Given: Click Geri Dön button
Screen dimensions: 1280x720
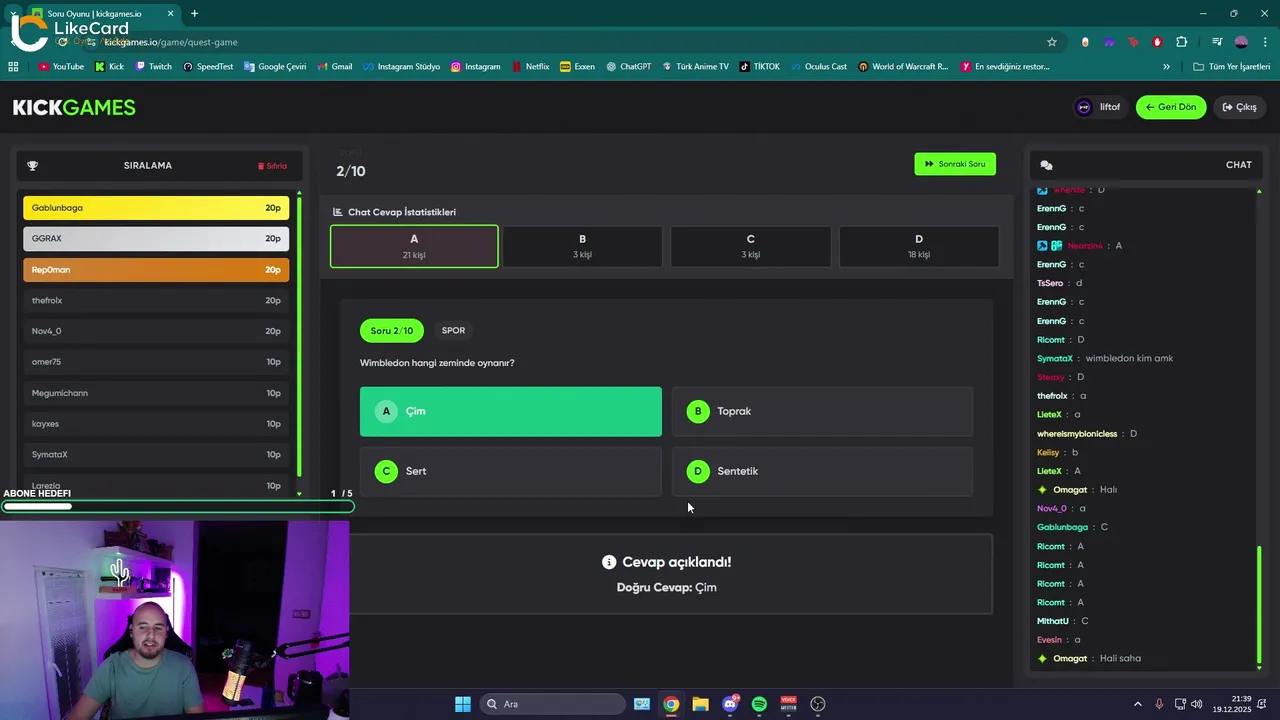Looking at the screenshot, I should coord(1171,107).
